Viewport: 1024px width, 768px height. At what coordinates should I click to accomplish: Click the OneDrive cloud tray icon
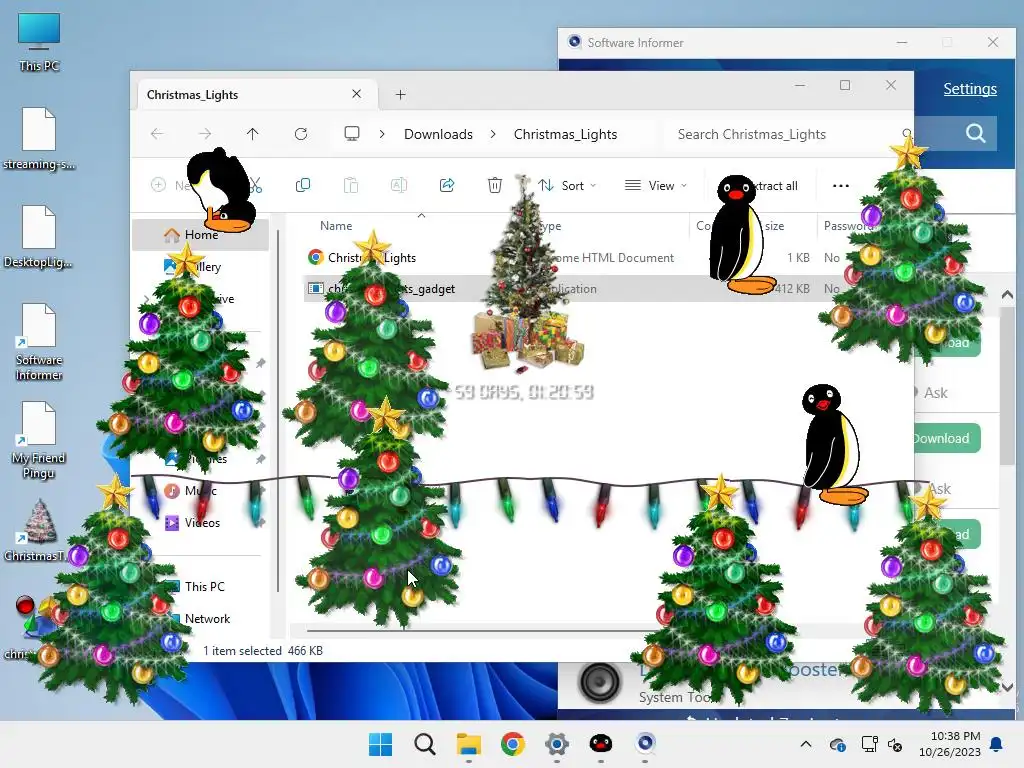[837, 744]
